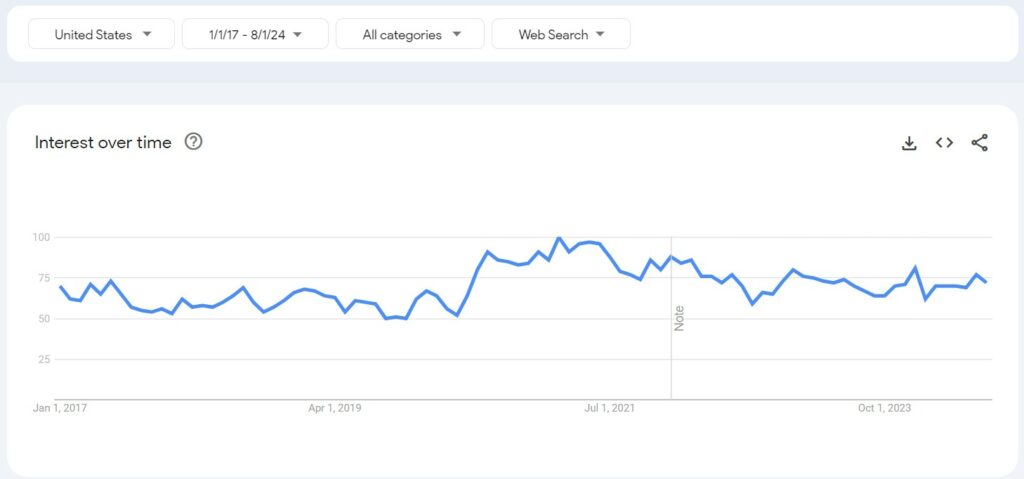Open the embed code icon

[944, 143]
